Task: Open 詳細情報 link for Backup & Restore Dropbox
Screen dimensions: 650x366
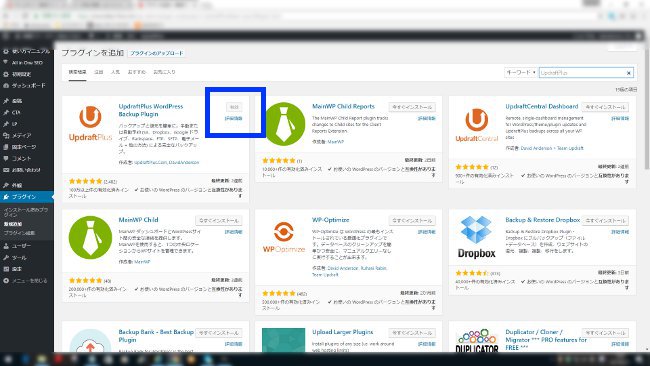Action: [x=620, y=232]
